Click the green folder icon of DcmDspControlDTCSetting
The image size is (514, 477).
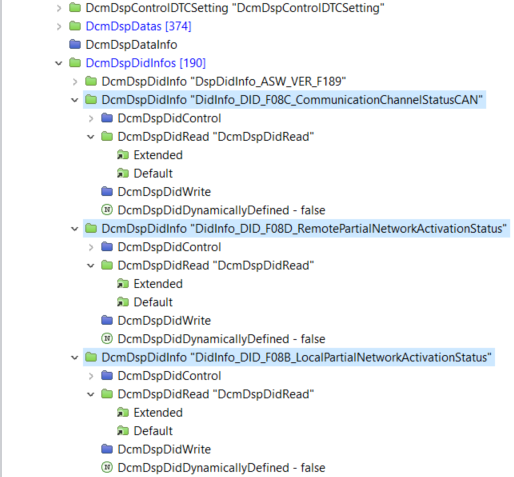[75, 7]
